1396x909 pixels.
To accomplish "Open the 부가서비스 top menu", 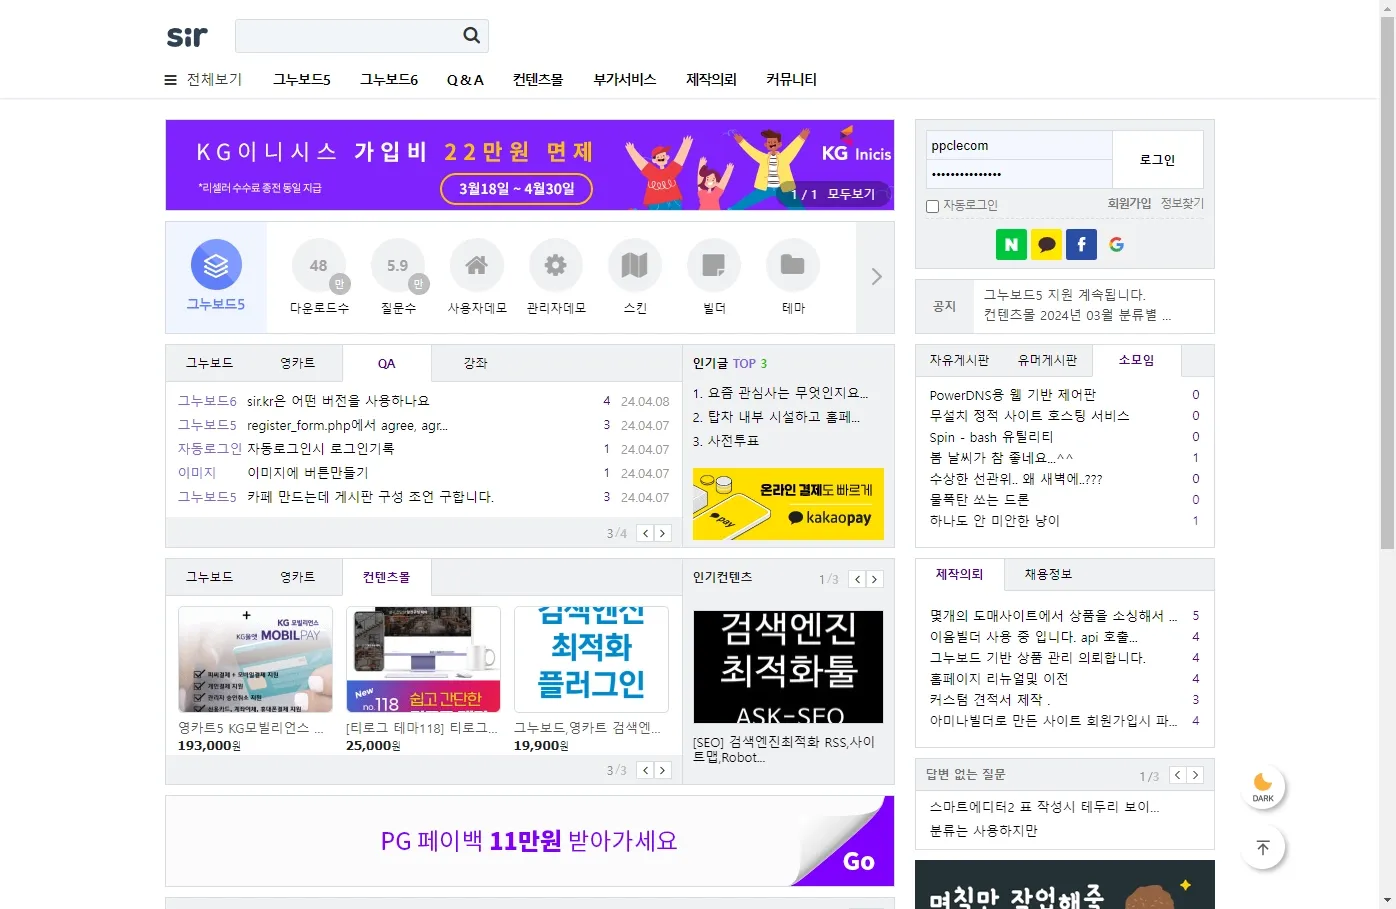I will click(625, 79).
